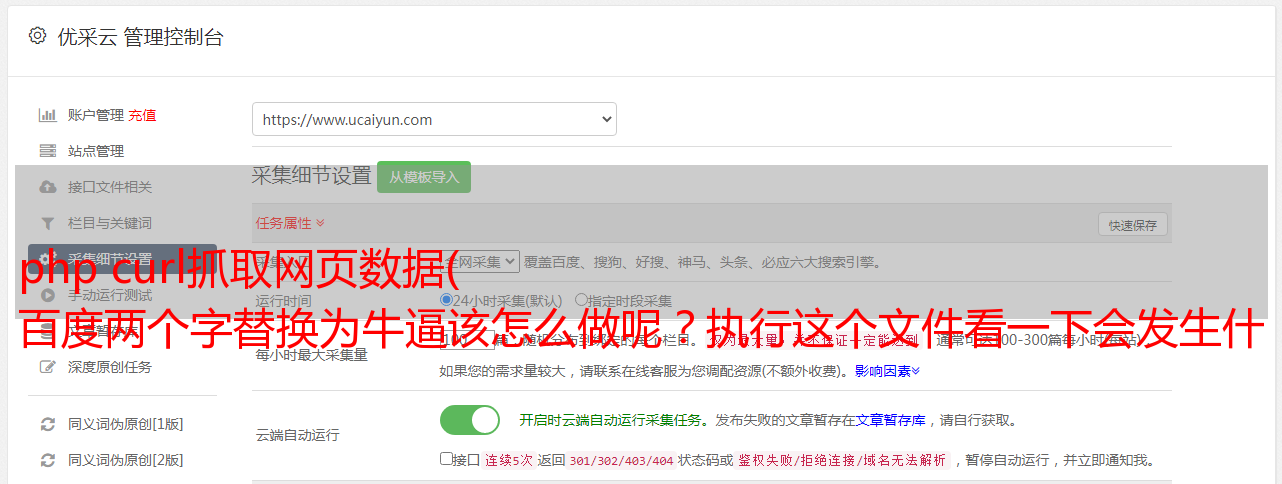Click the bar chart icon for 账户管理

click(x=47, y=115)
